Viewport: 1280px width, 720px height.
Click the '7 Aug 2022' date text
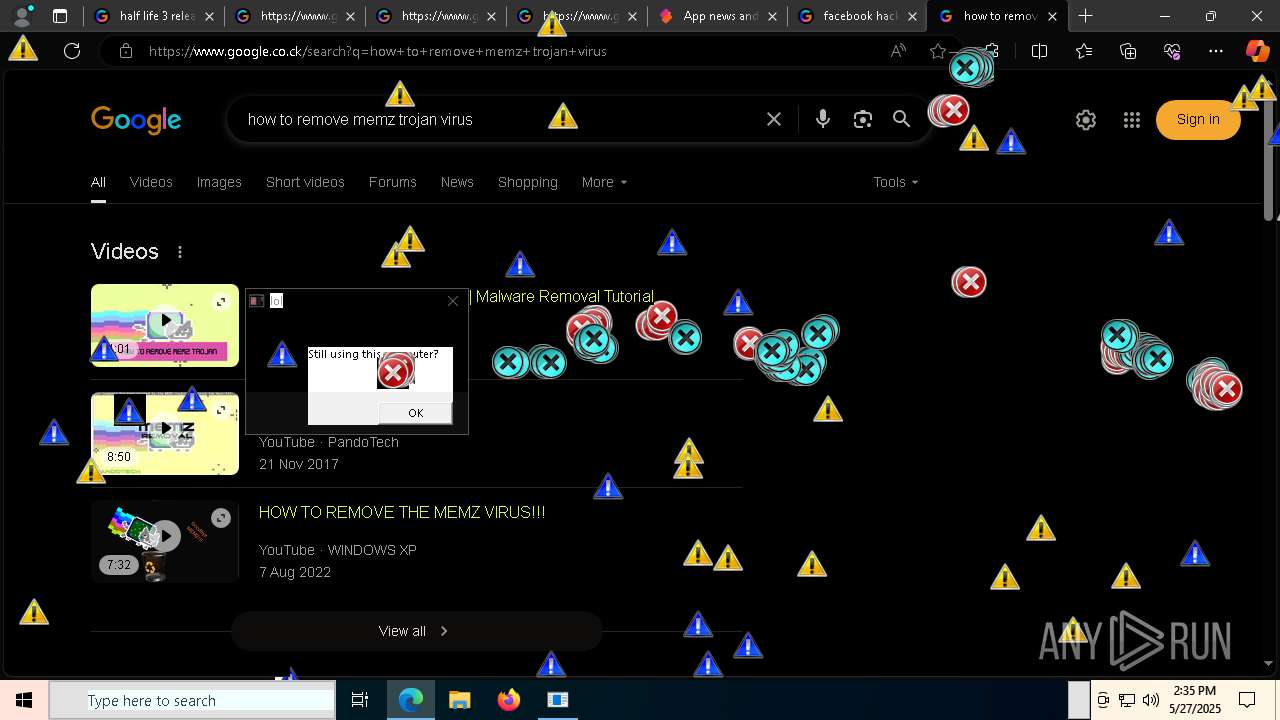(x=295, y=572)
